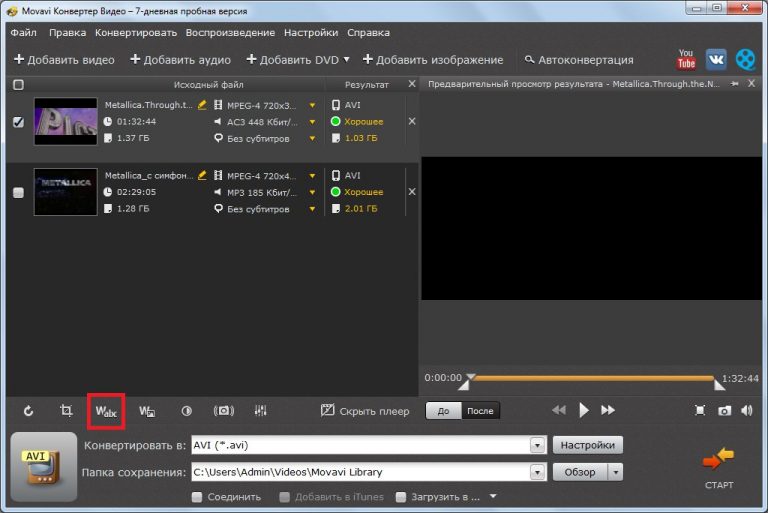Expand the Папка сохранения path dropdown
This screenshot has width=768, height=513.
point(537,472)
